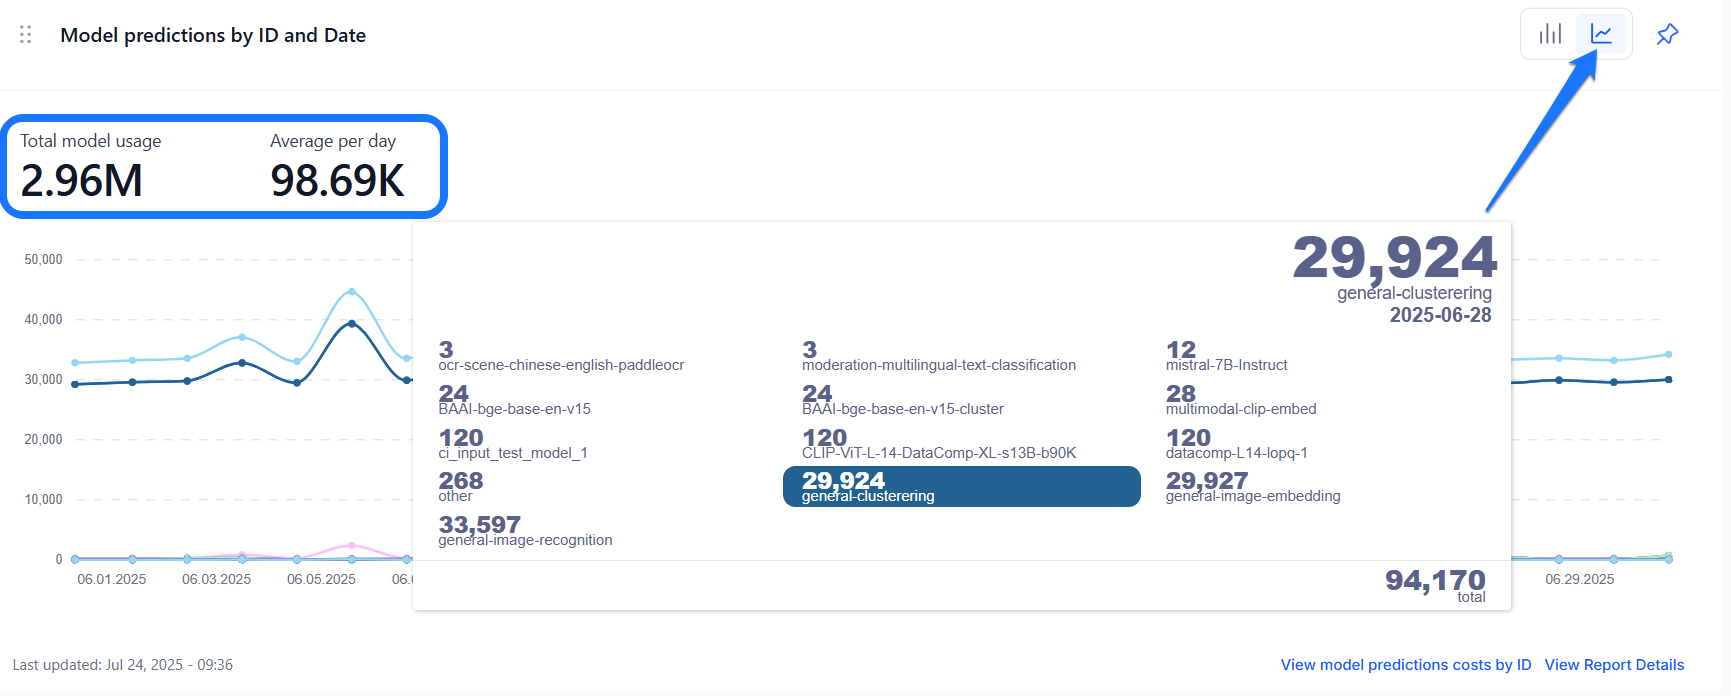This screenshot has width=1731, height=696.
Task: Open View Report Details link
Action: pyautogui.click(x=1614, y=665)
